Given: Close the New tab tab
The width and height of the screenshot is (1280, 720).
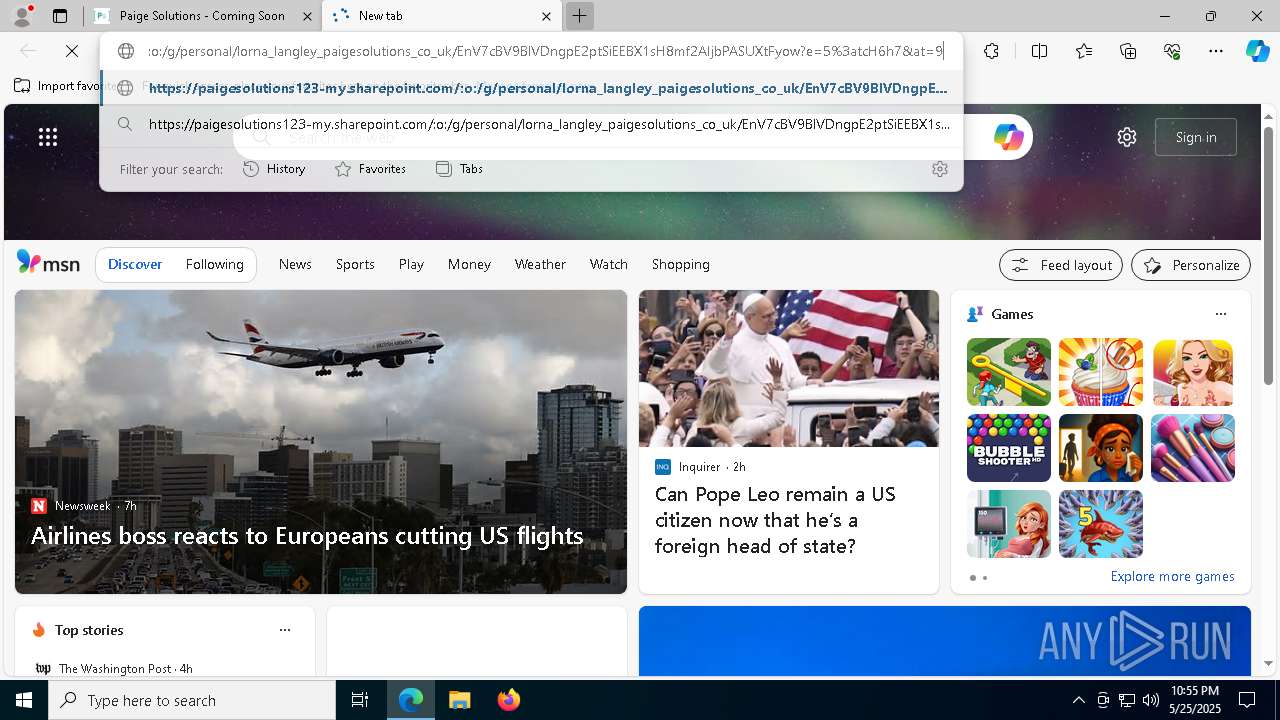Looking at the screenshot, I should [x=546, y=16].
